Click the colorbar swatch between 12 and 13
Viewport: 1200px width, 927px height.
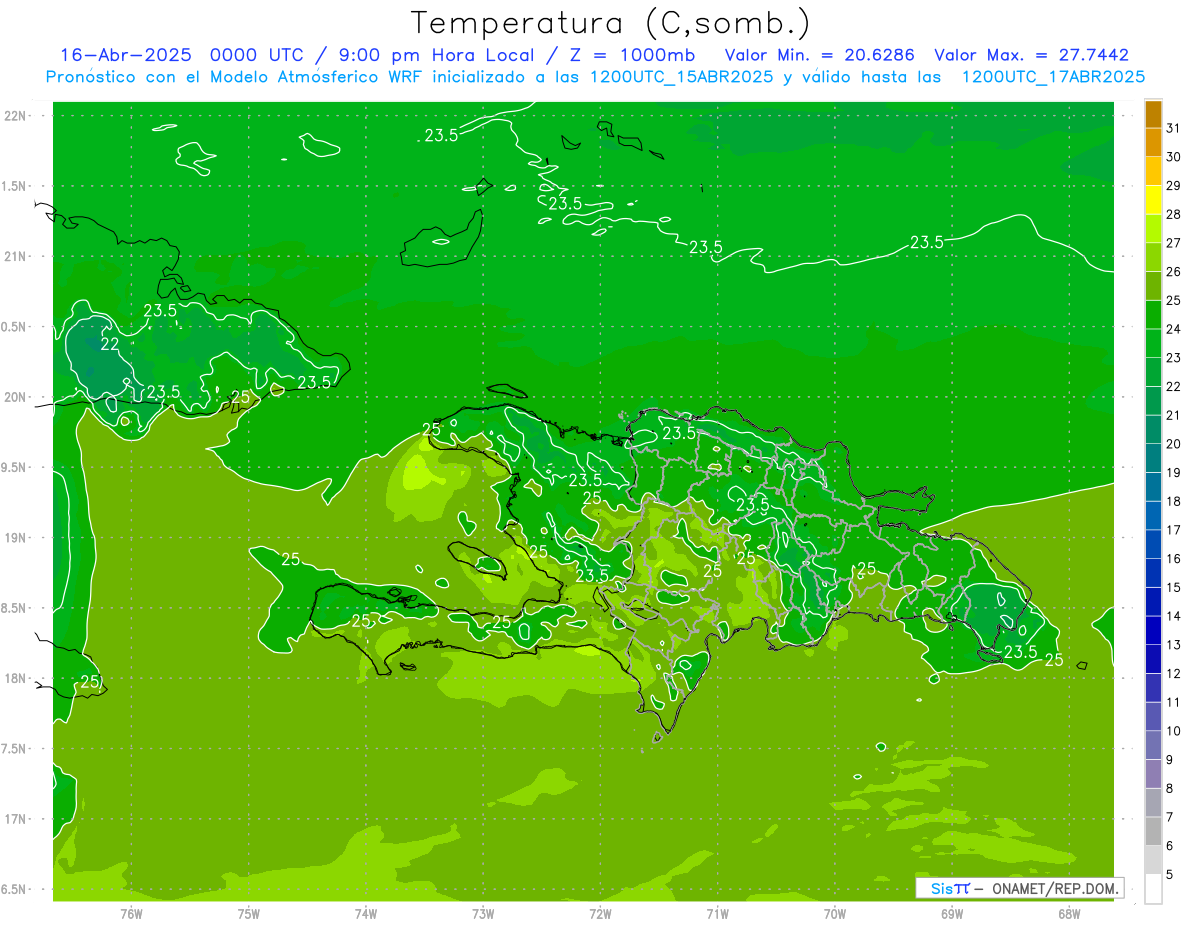tap(1153, 659)
